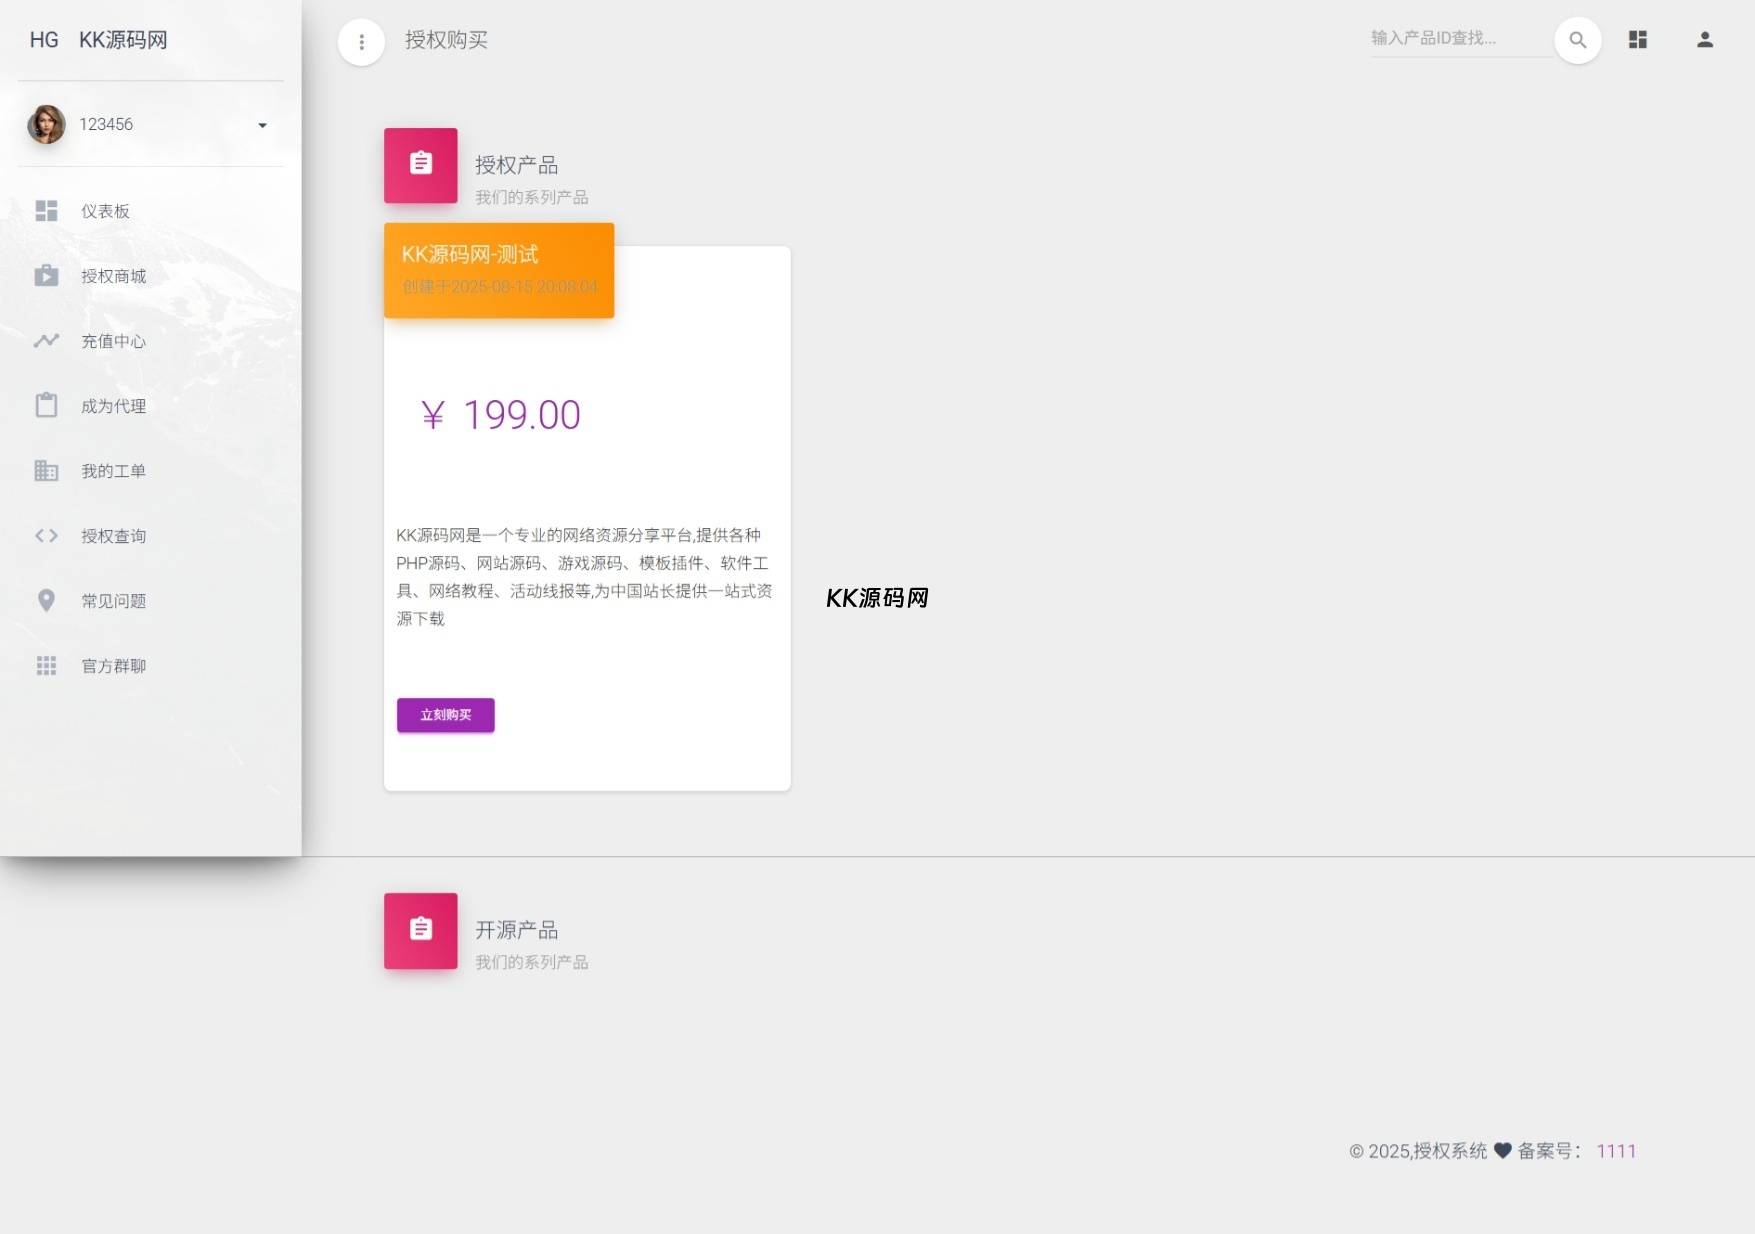The width and height of the screenshot is (1755, 1234).
Task: Click the 123456 username text
Action: coord(106,124)
